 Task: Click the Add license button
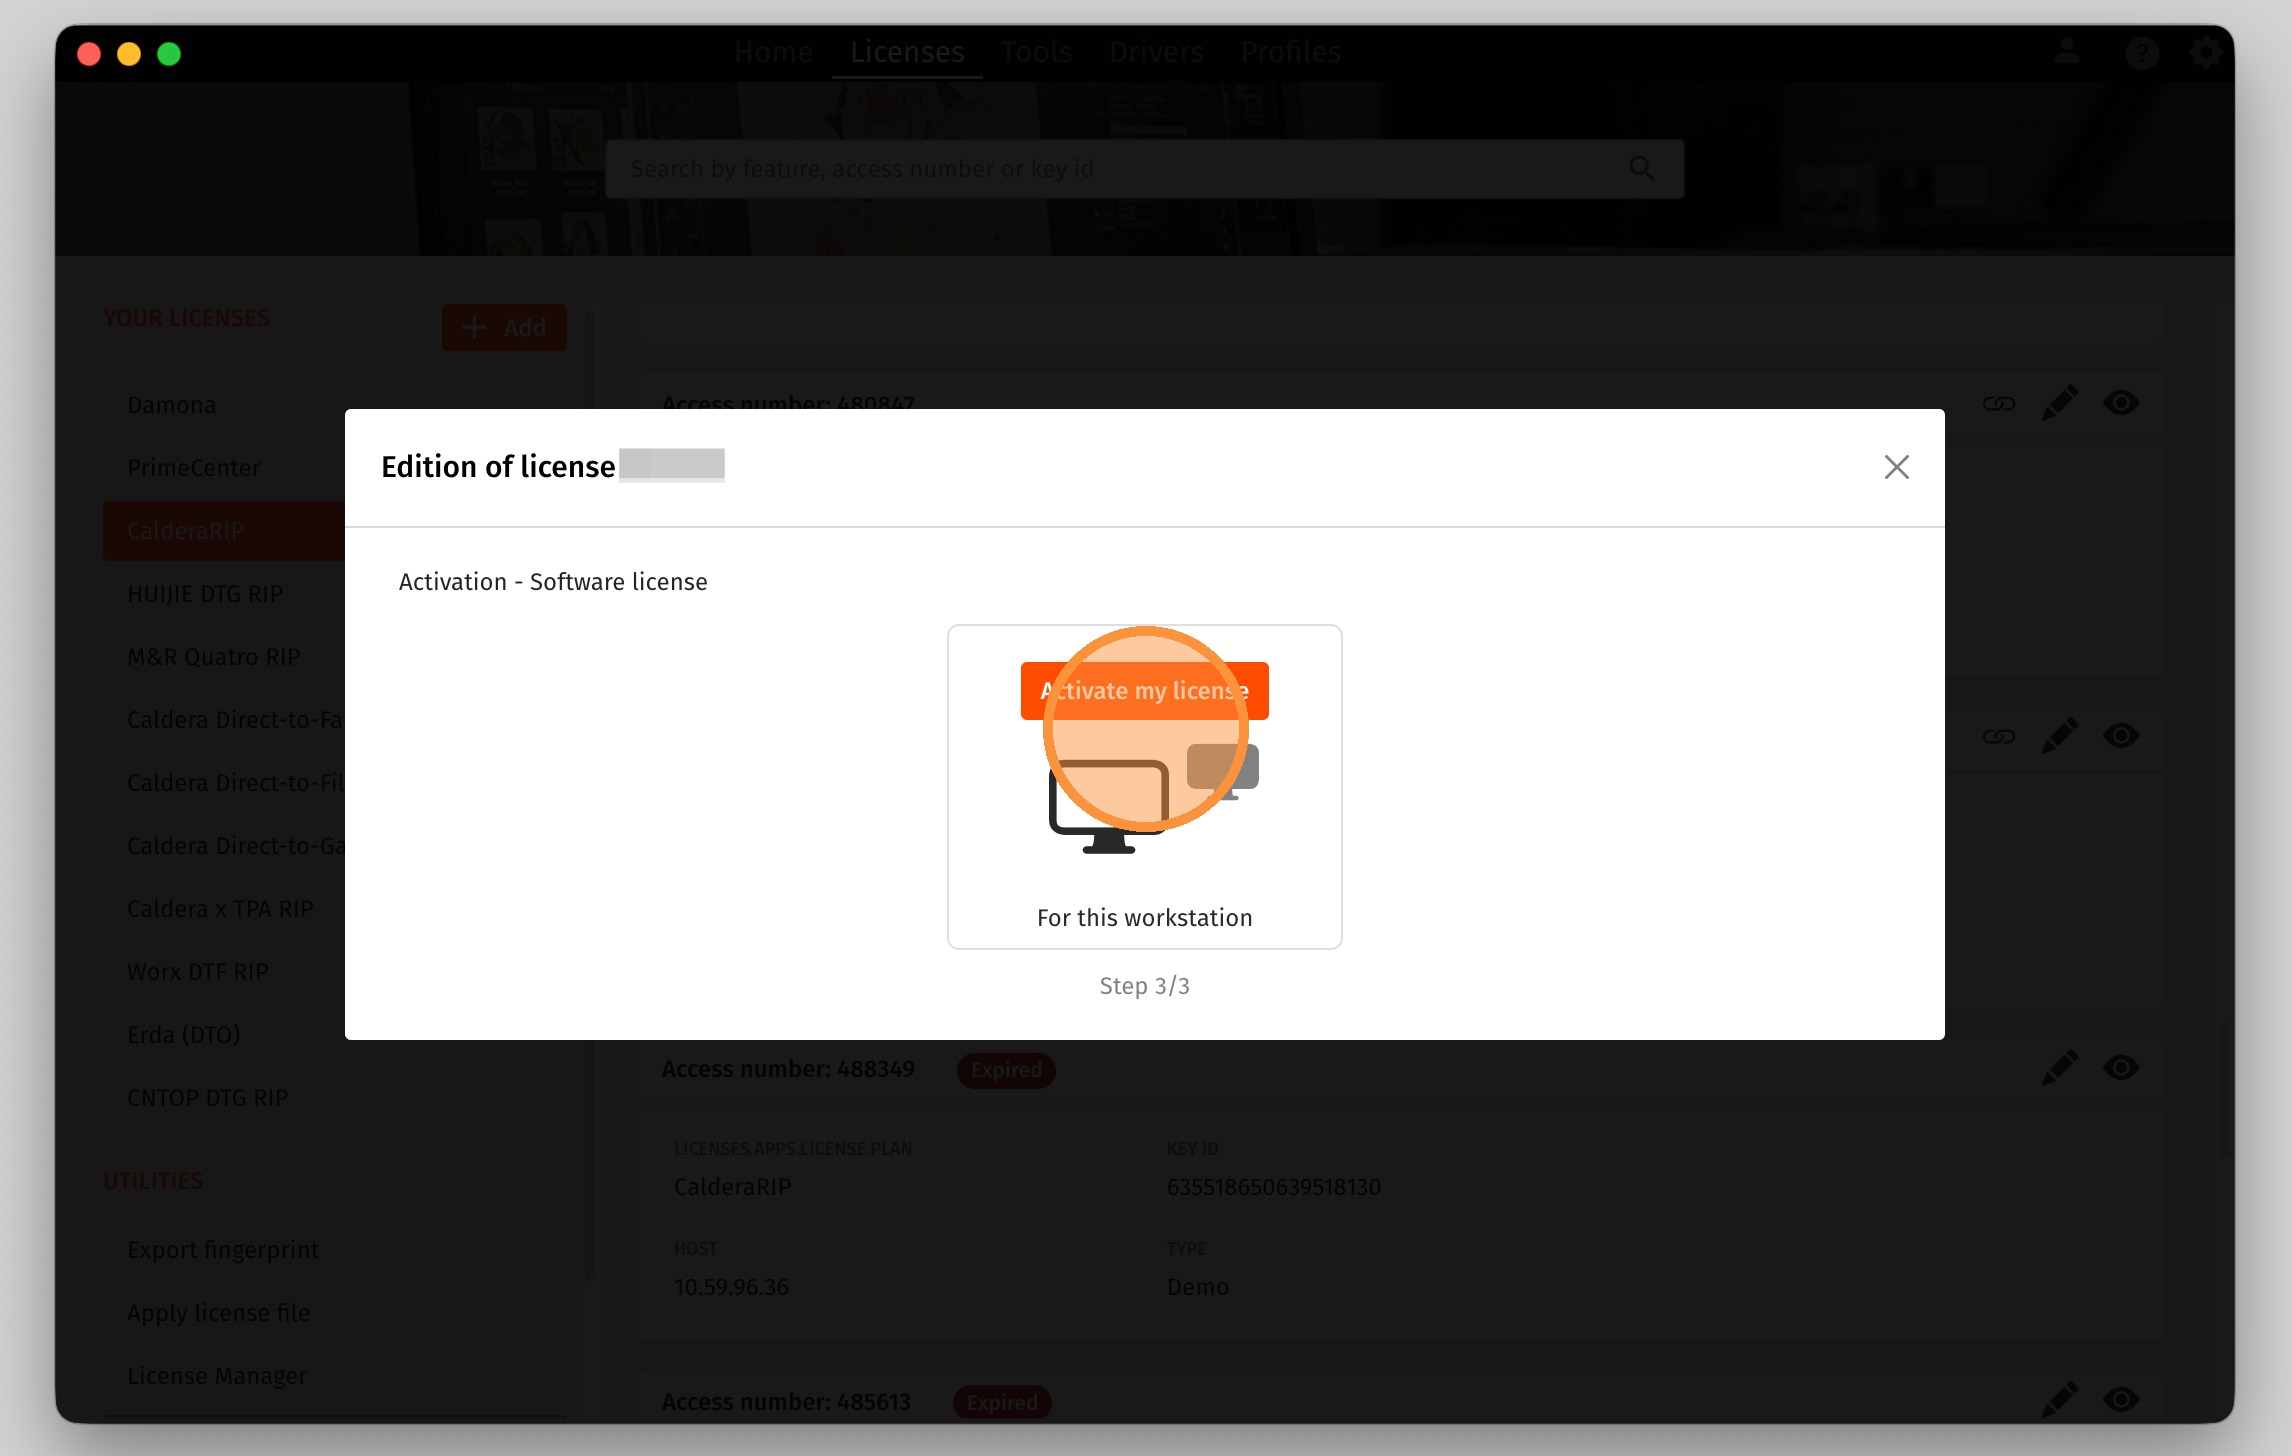tap(504, 327)
